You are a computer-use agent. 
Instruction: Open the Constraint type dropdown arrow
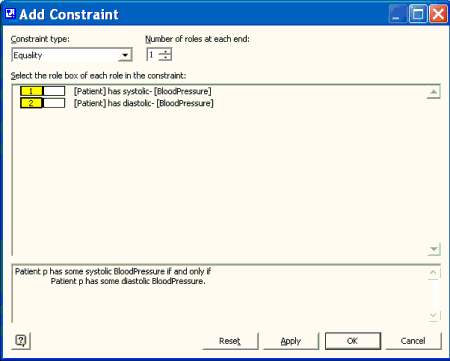pos(125,55)
